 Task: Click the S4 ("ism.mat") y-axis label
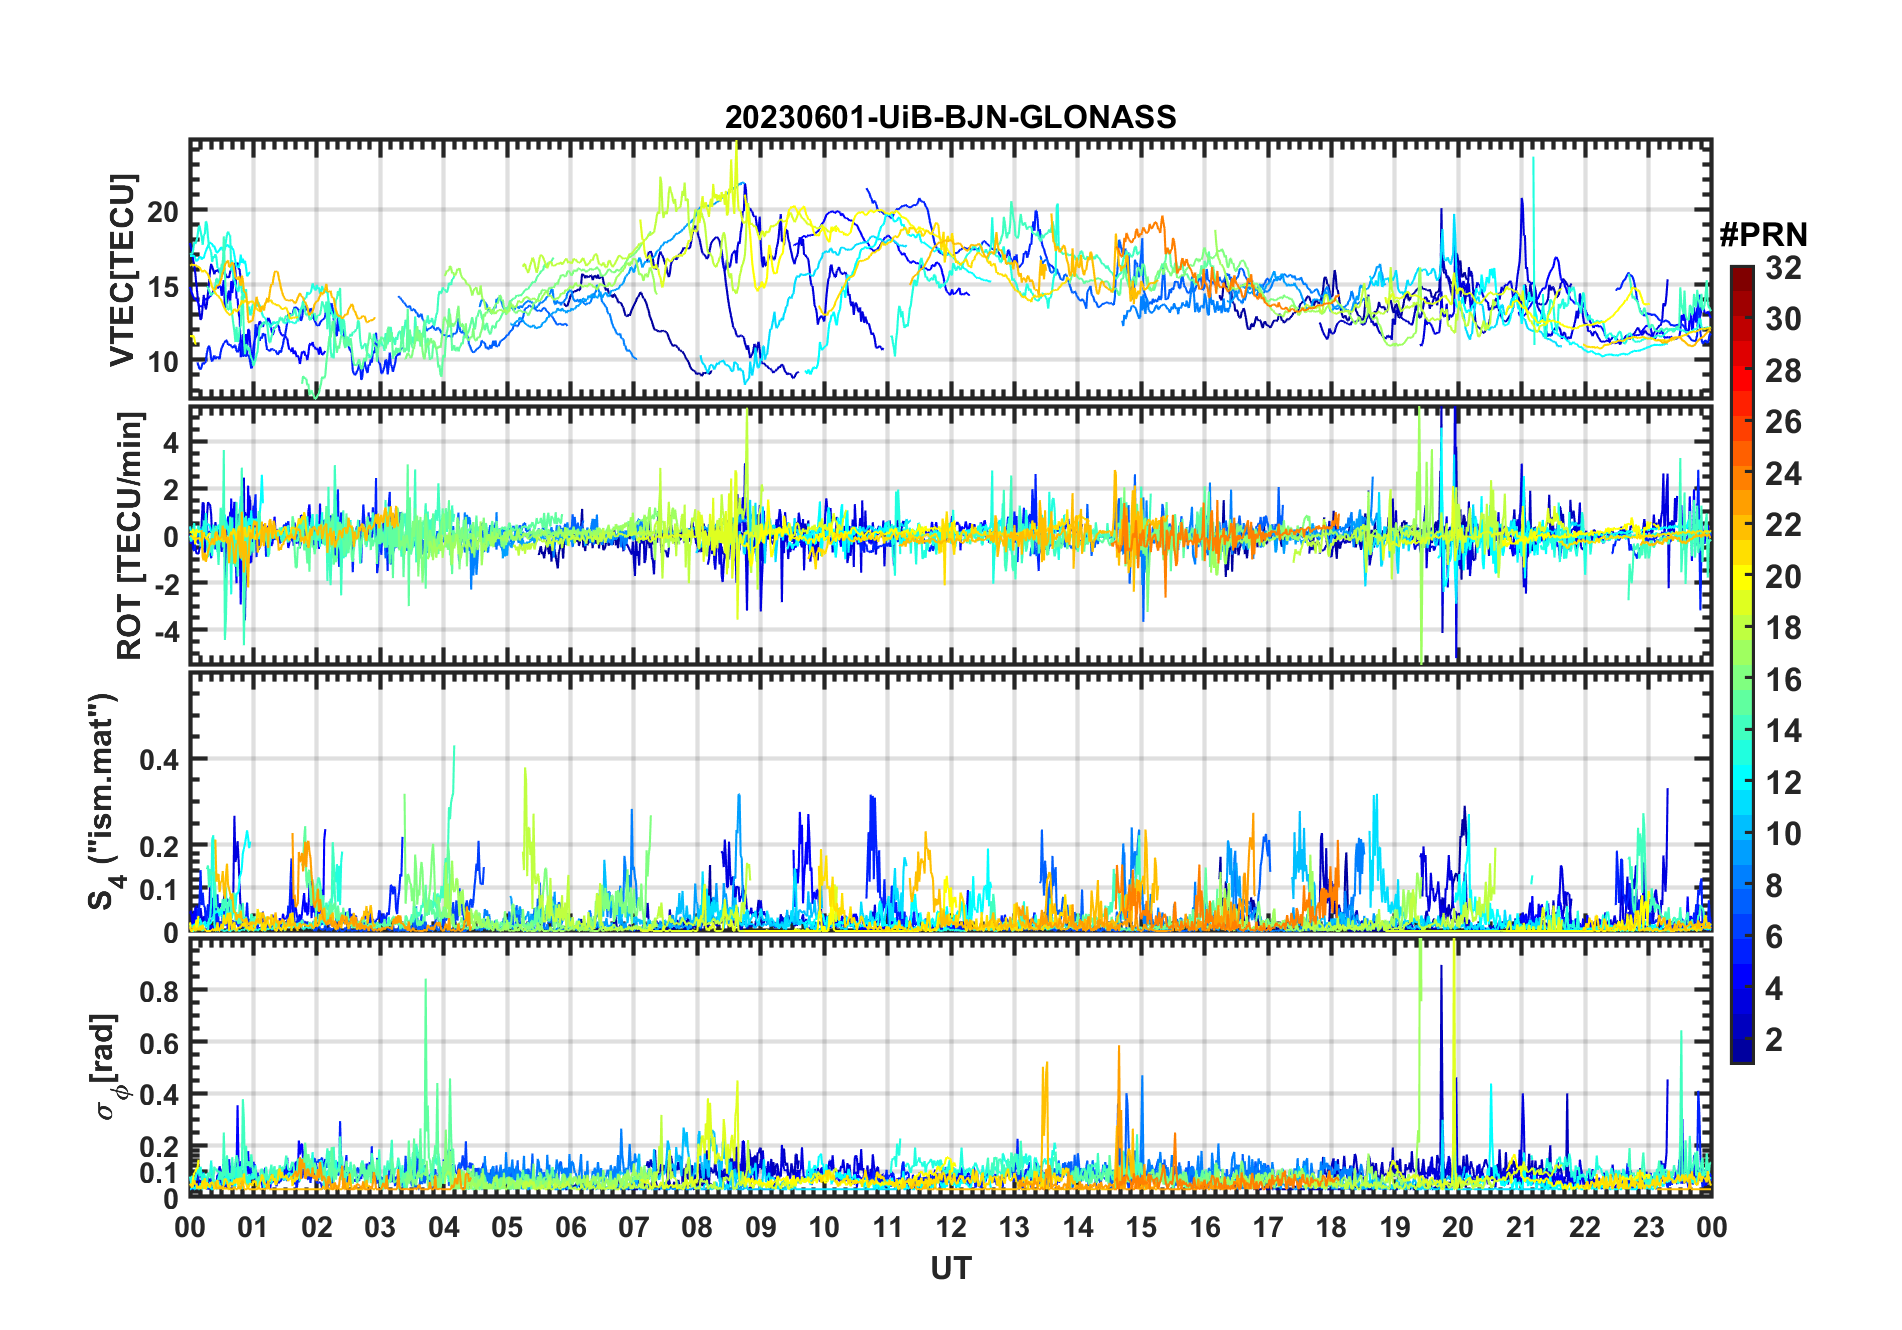[104, 802]
